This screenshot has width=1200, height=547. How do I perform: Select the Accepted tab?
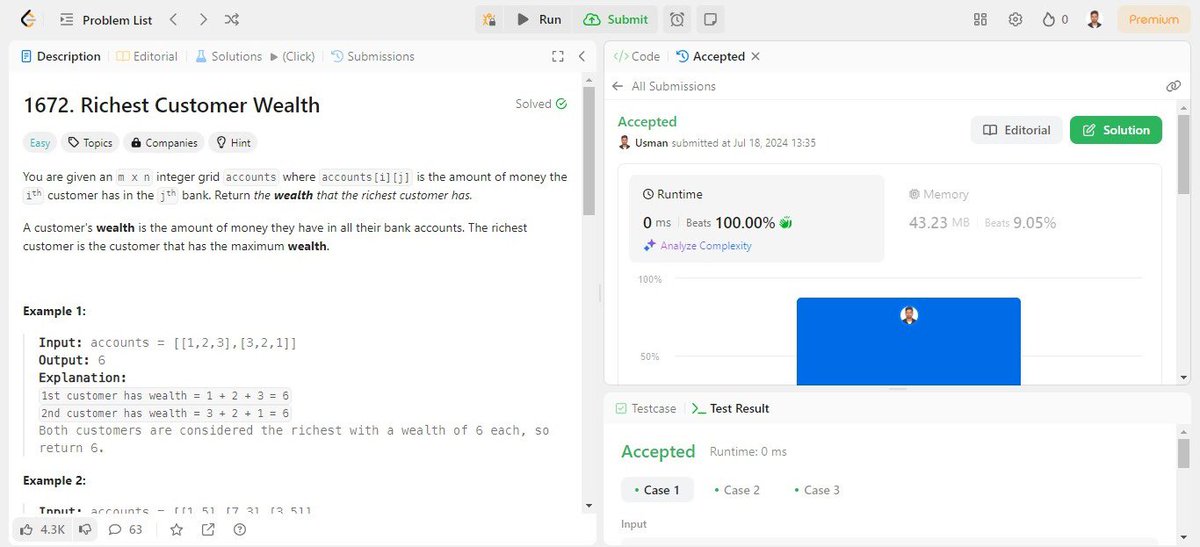point(710,56)
